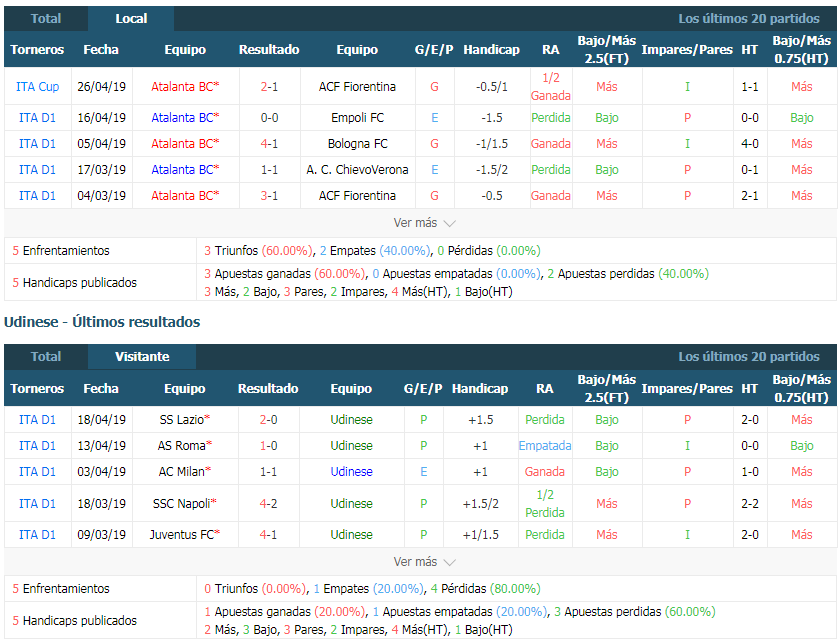Click the 1-1 result in the AC Milan row
839x640 pixels.
tap(269, 471)
